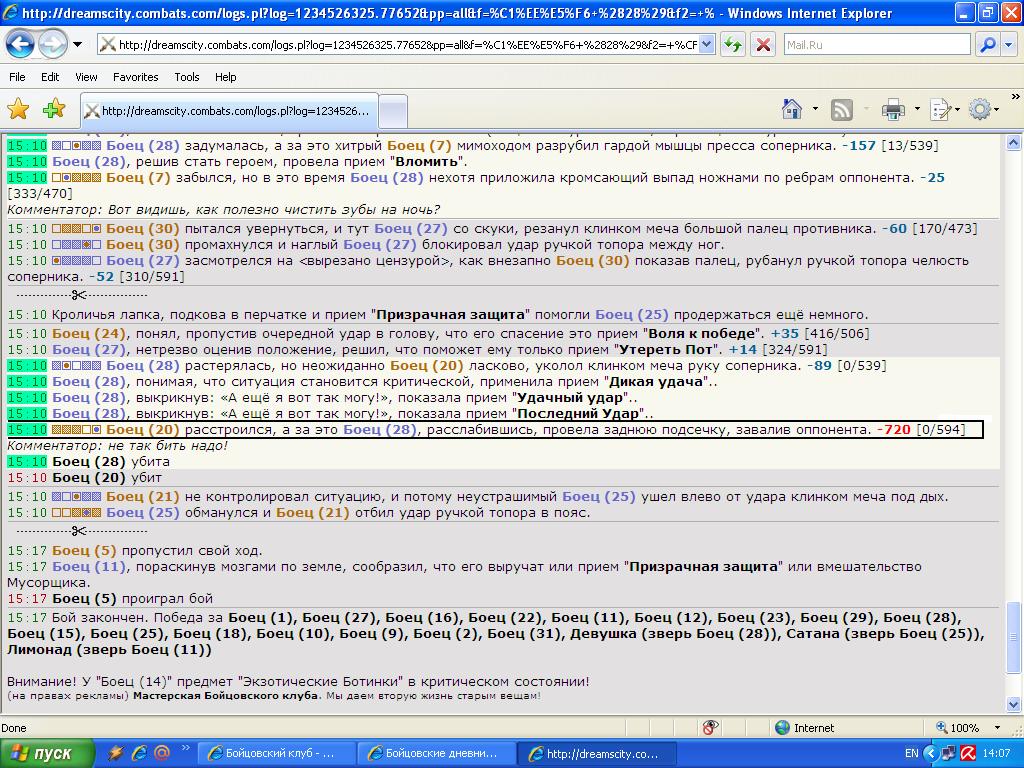Click the Done status bar text
The height and width of the screenshot is (768, 1024).
tap(14, 728)
